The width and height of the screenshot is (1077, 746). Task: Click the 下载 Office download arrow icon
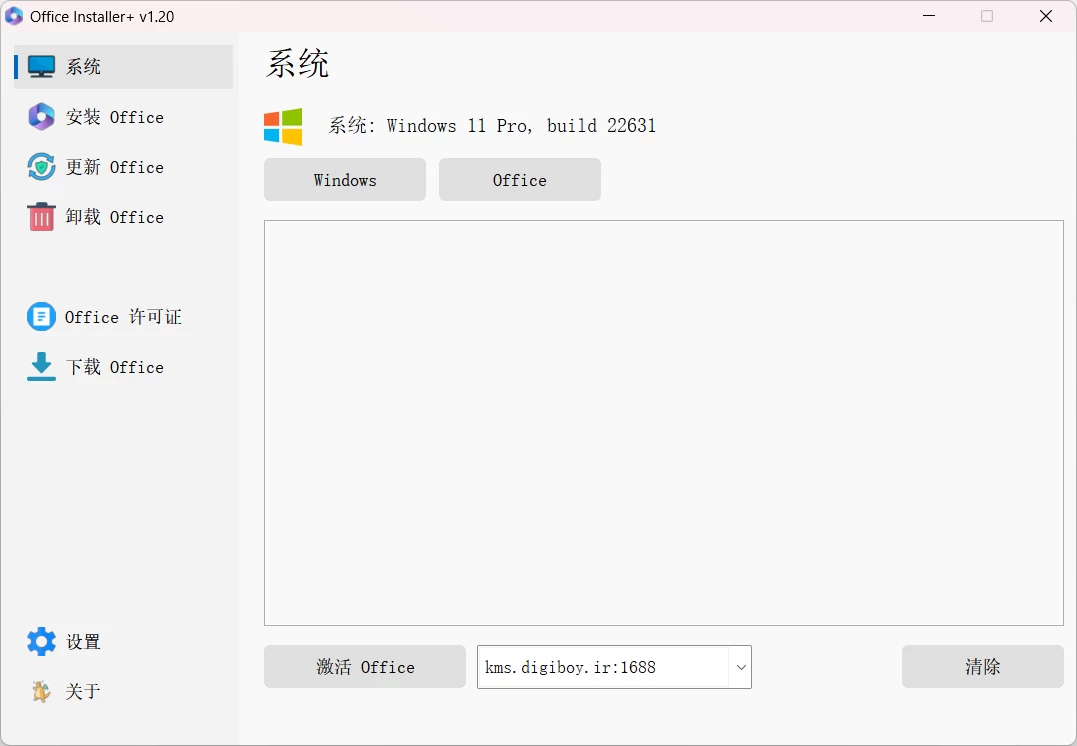pos(40,366)
